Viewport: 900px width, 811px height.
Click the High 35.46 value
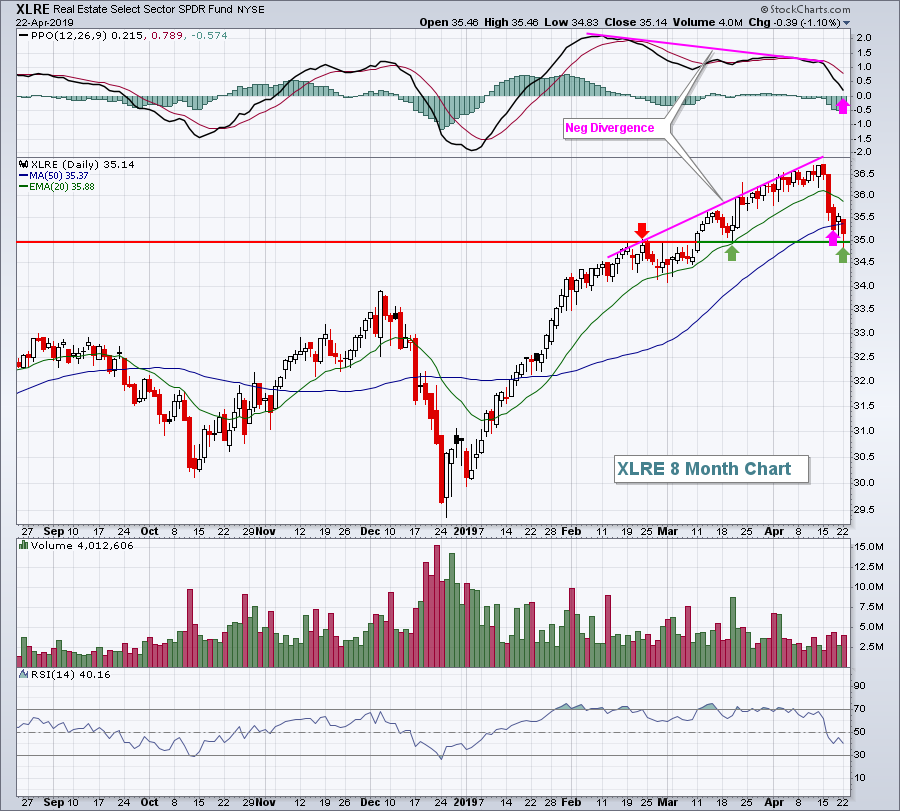511,22
